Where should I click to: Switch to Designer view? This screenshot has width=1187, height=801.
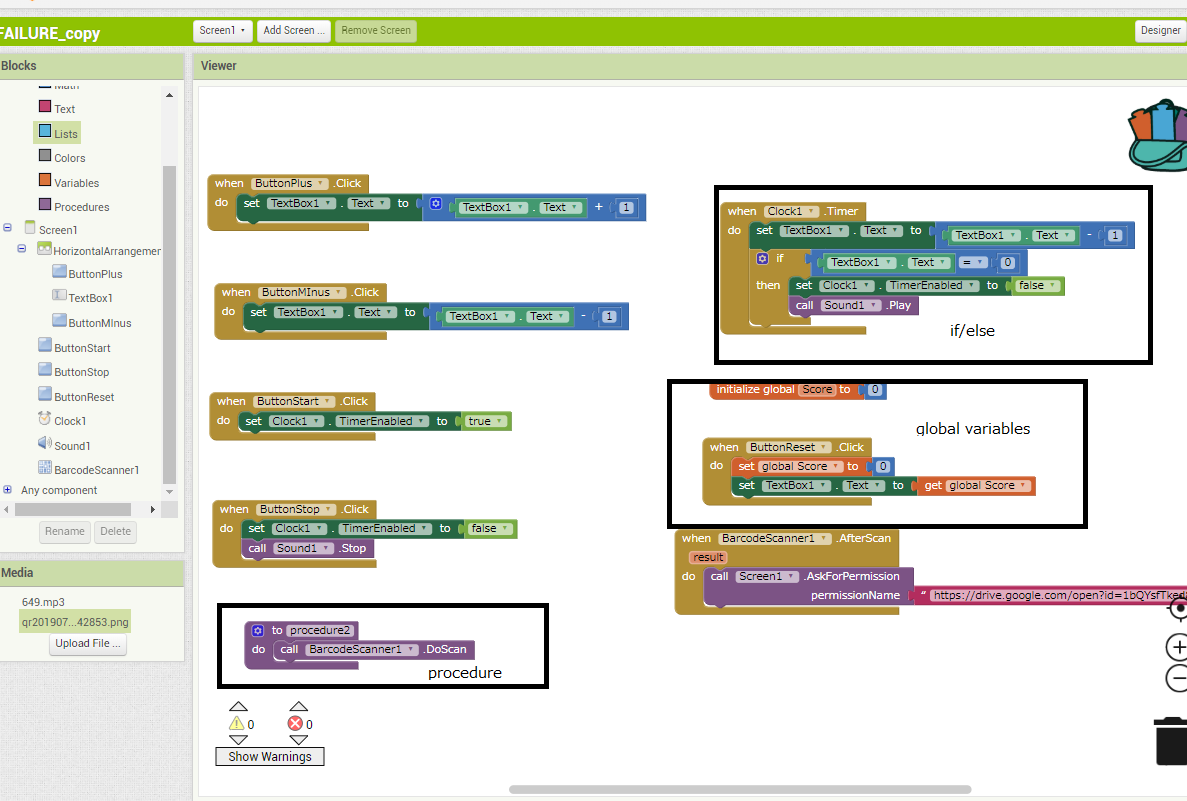pyautogui.click(x=1160, y=30)
